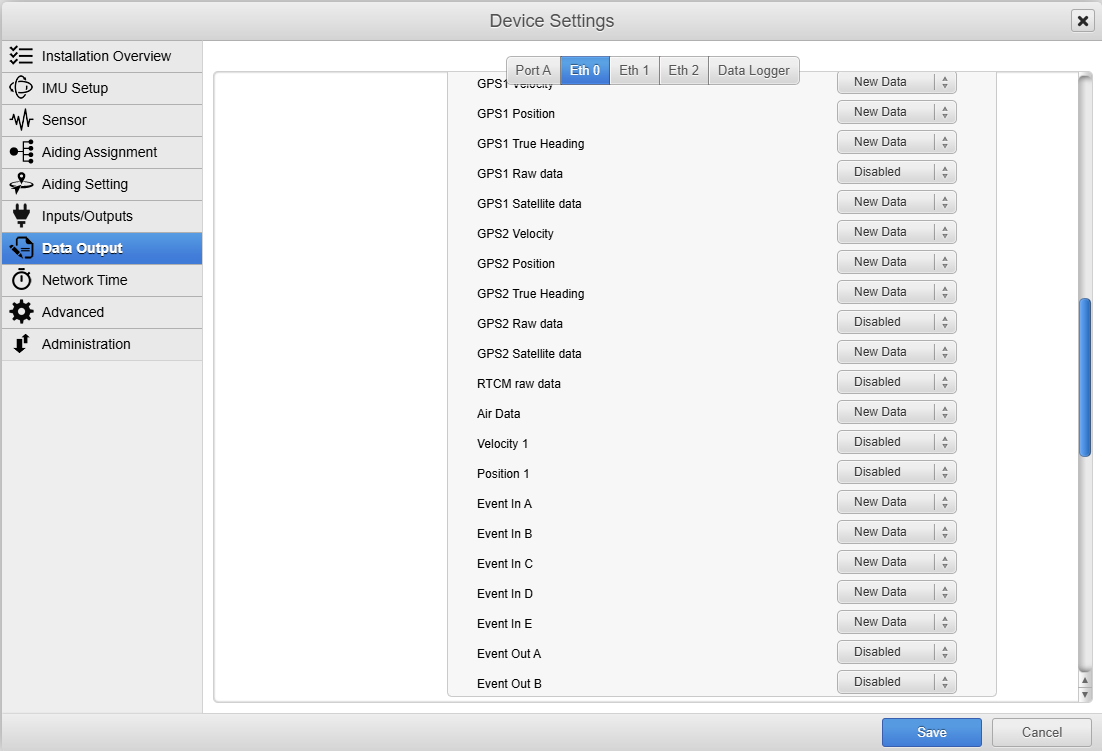Viewport: 1102px width, 751px height.
Task: Click the IMU Setup sidebar icon
Action: 21,88
